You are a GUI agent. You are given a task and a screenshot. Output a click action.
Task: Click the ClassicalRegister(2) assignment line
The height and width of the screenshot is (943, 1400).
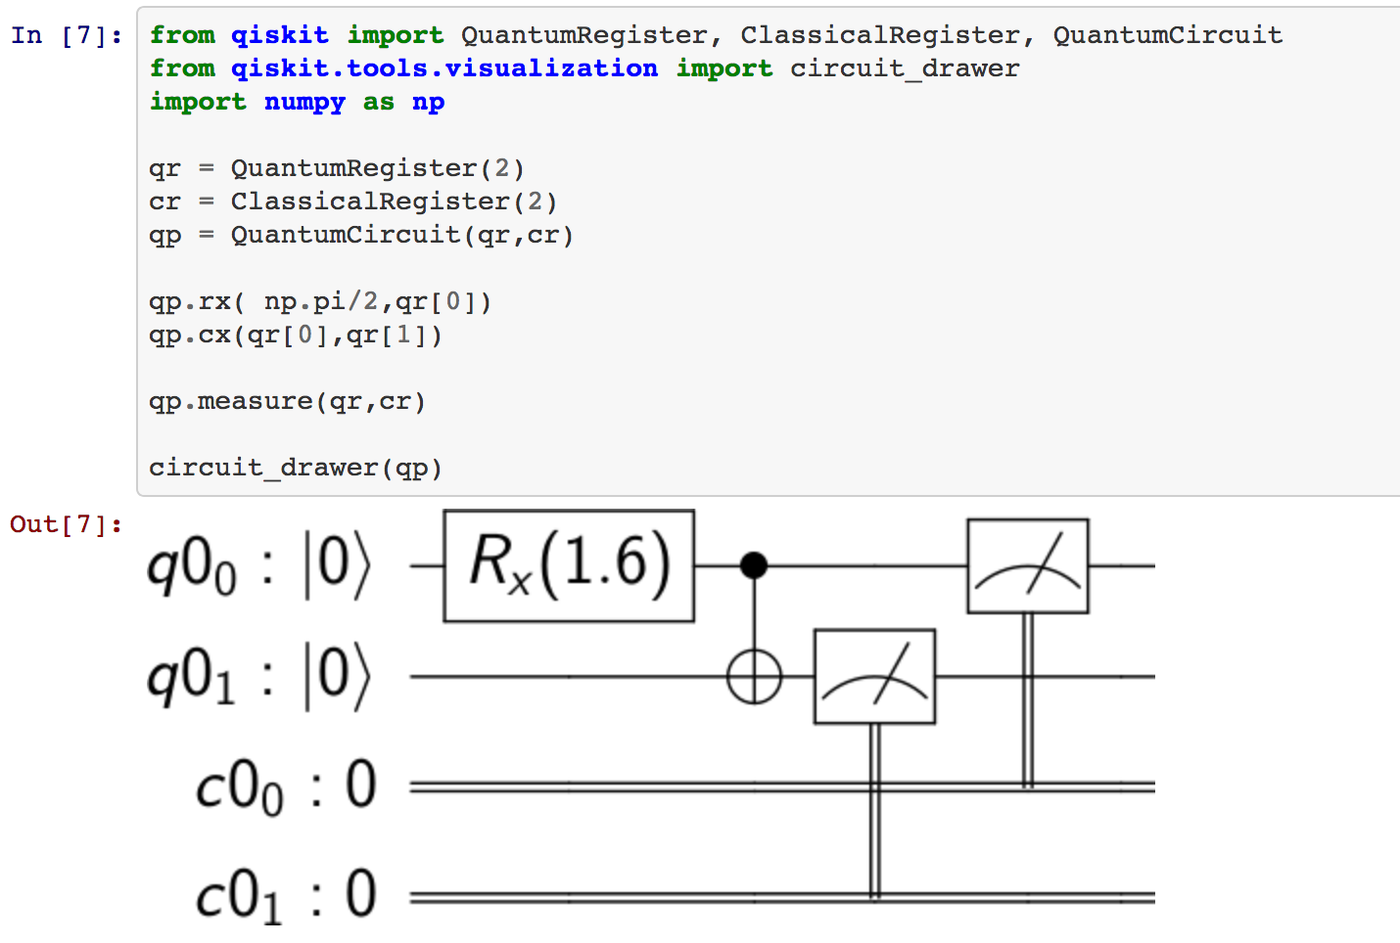tap(353, 202)
